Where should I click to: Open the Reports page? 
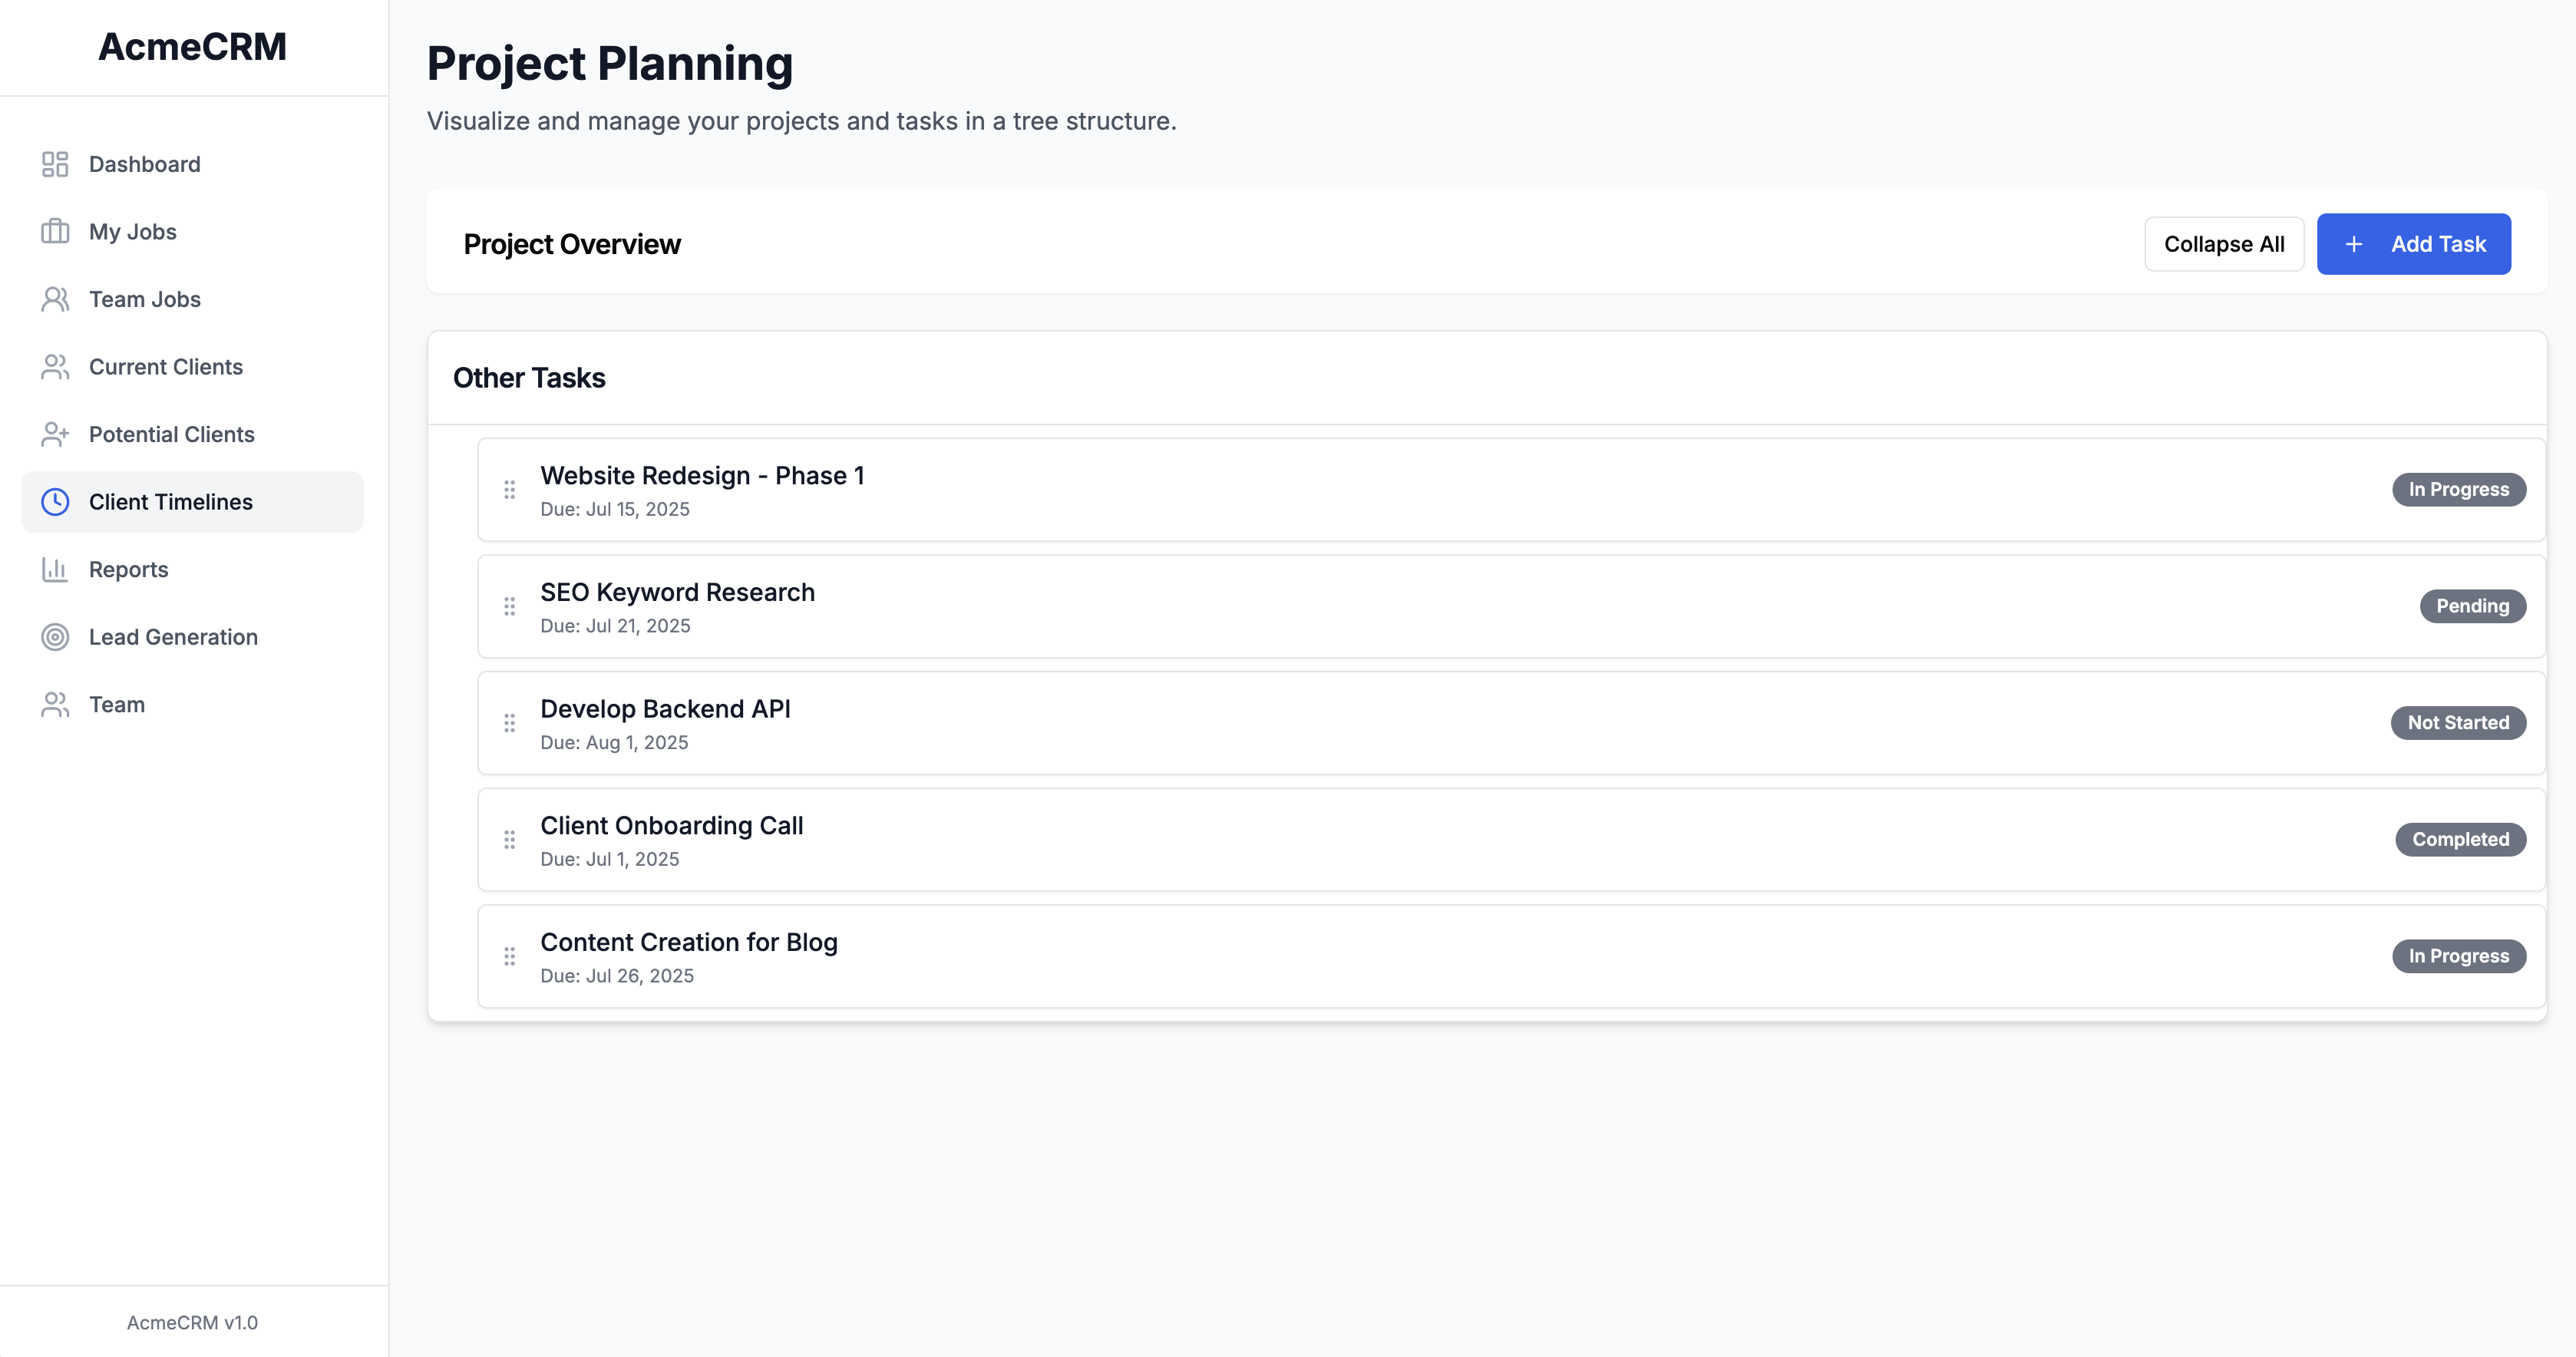point(192,569)
